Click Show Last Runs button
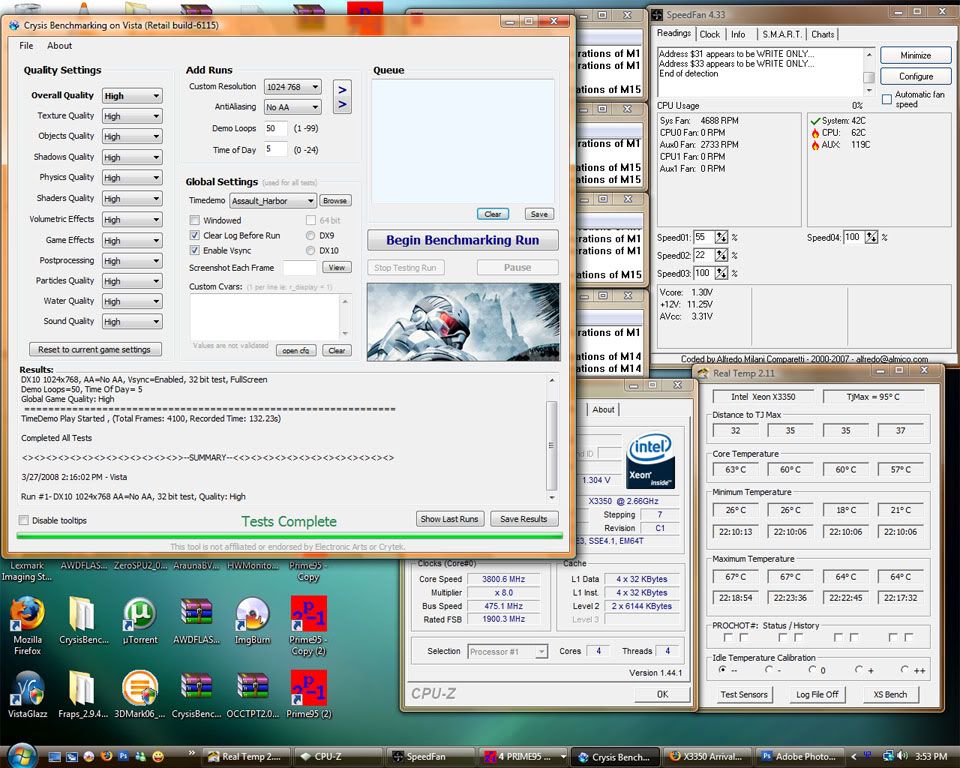The image size is (960, 768). click(x=449, y=519)
